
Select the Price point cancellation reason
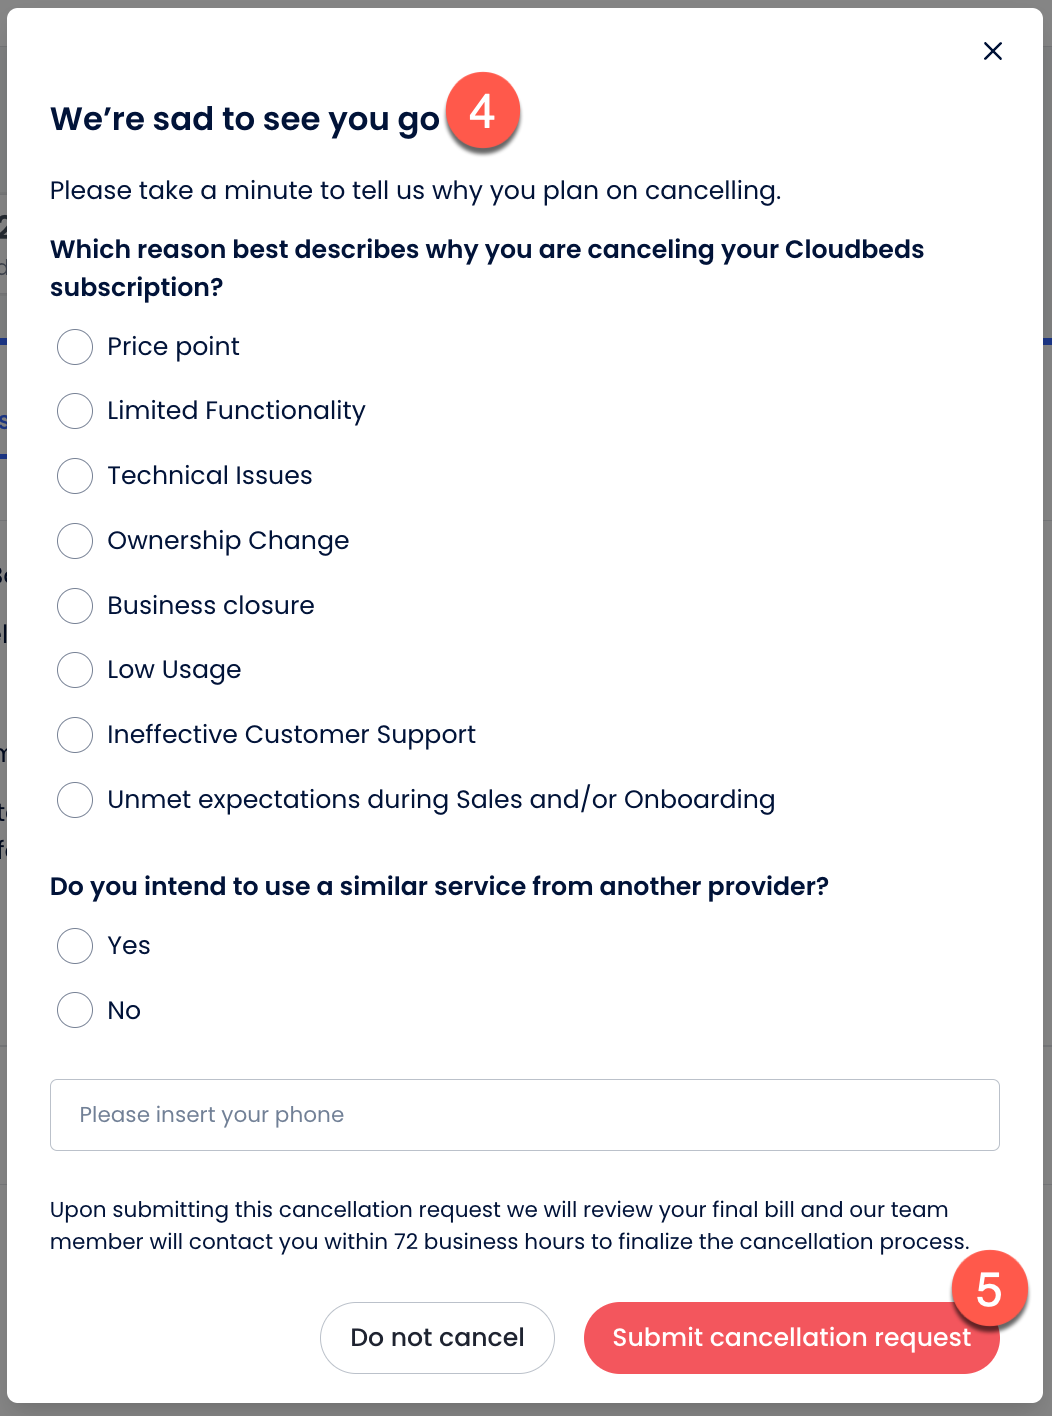75,347
